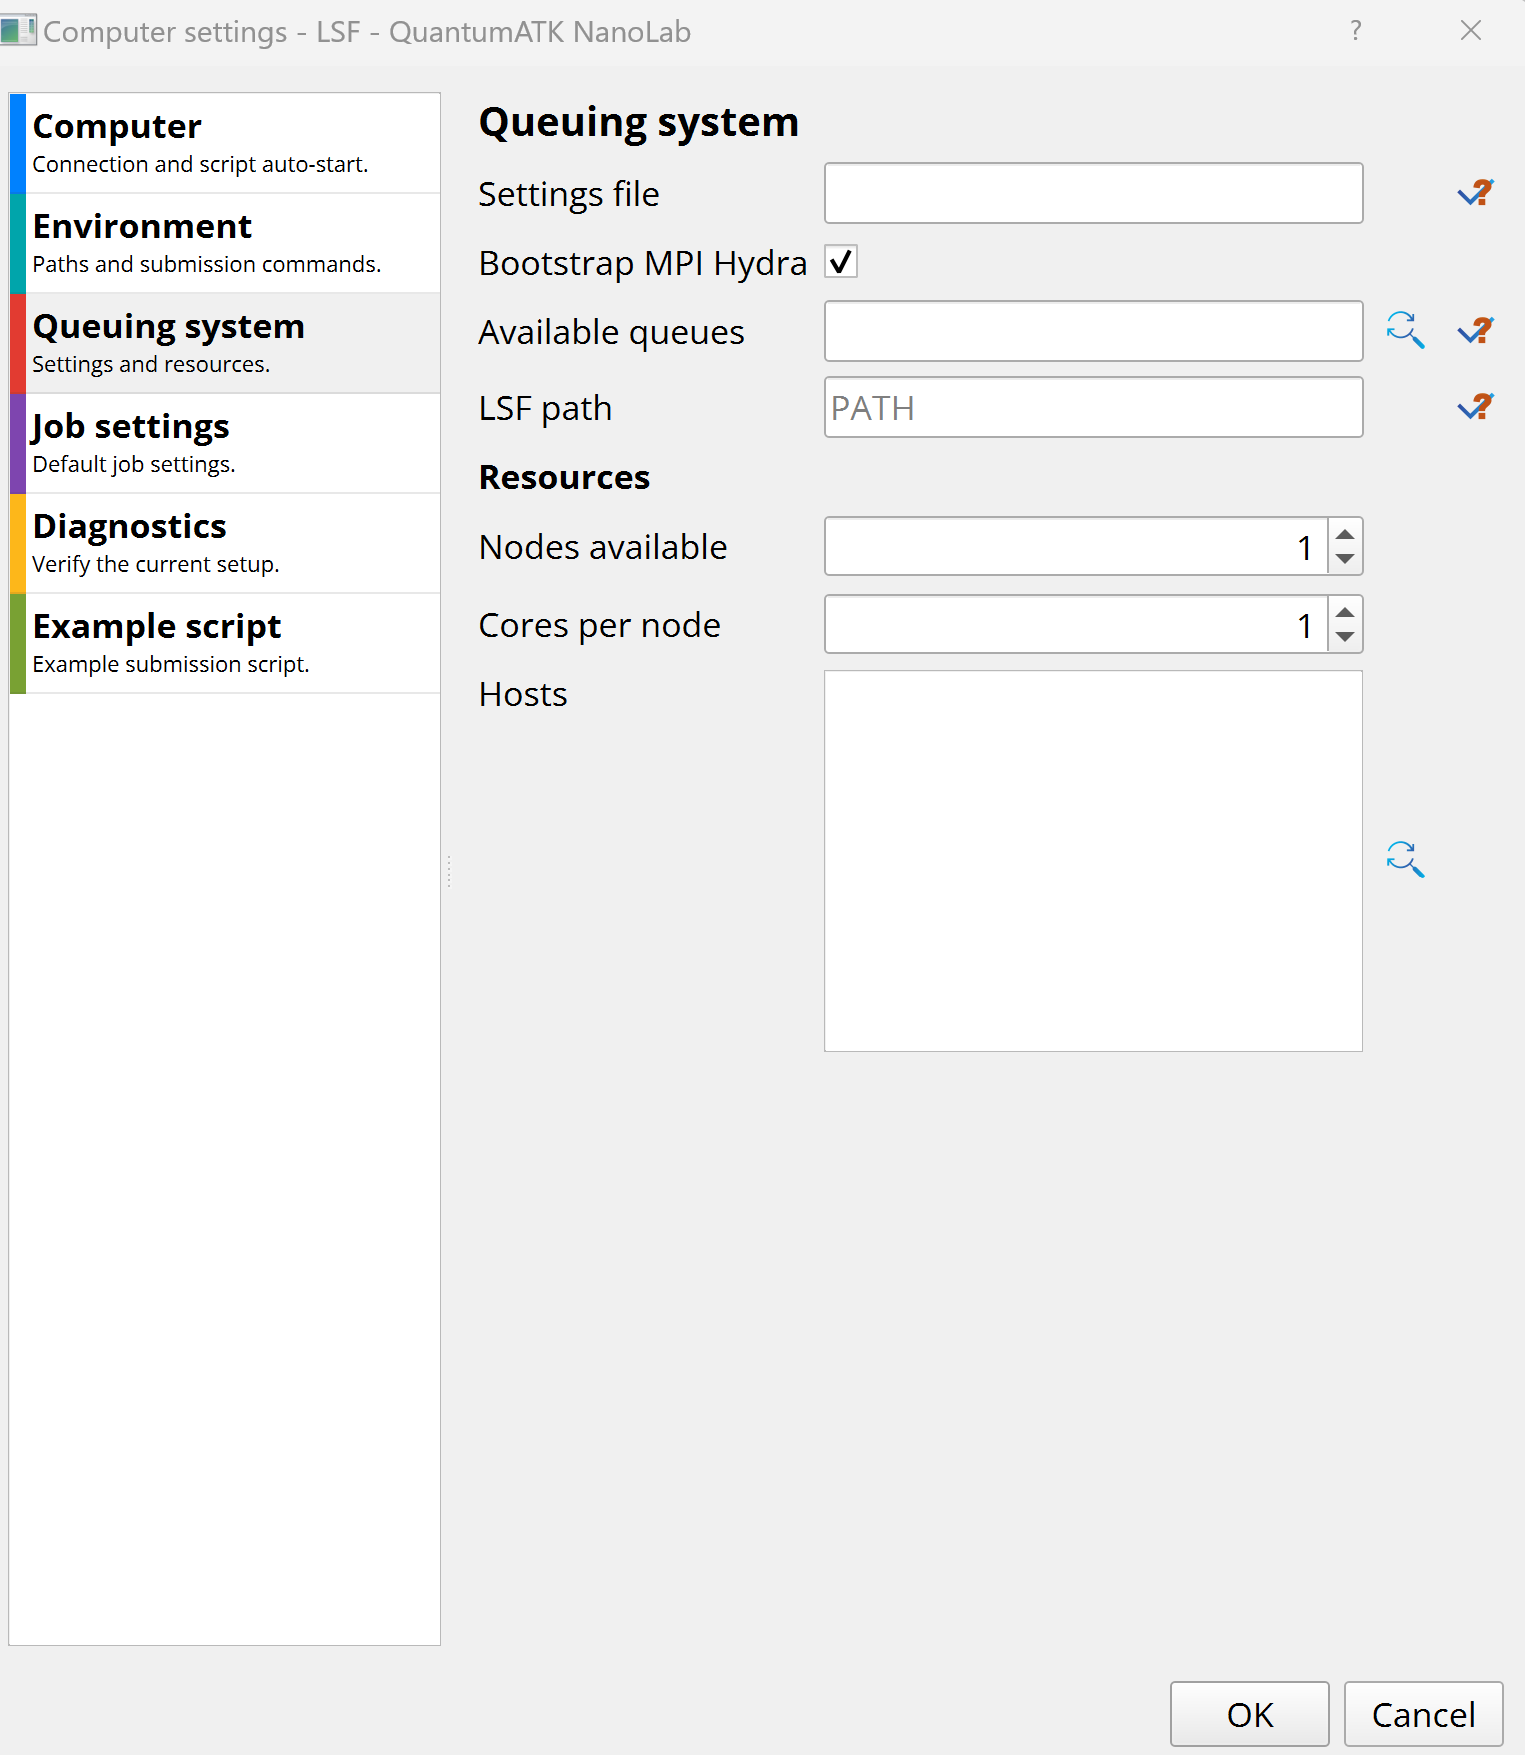
Task: Click the 'Bootstrap MPI Hydra' label
Action: point(642,263)
